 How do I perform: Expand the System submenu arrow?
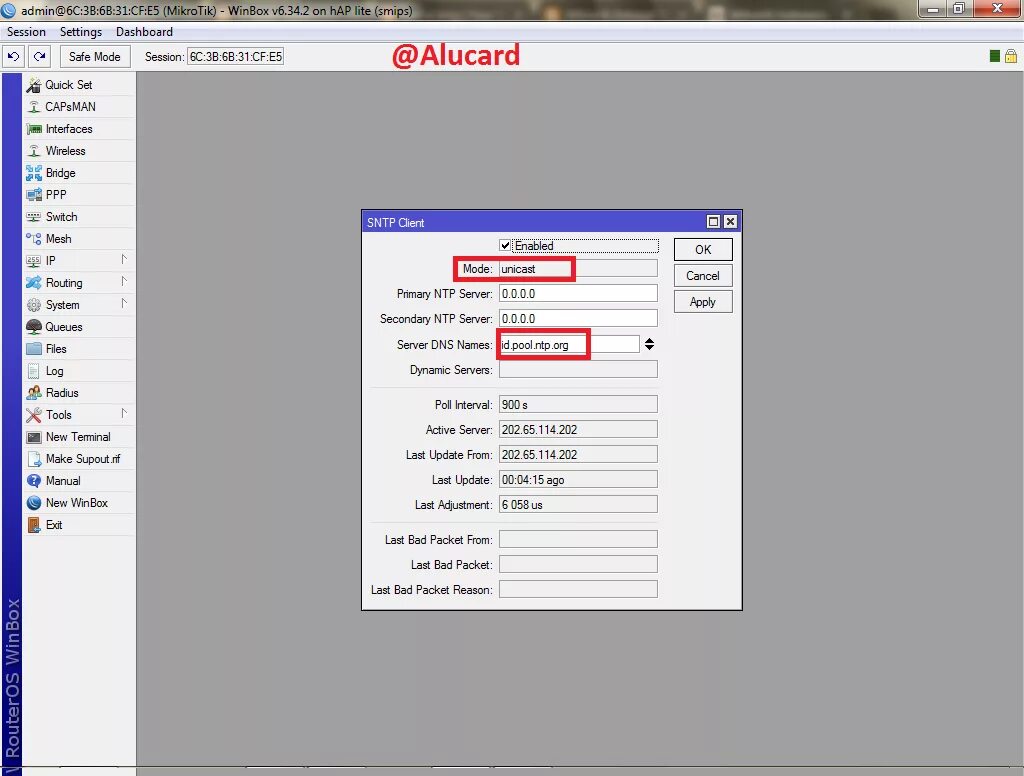[x=124, y=304]
